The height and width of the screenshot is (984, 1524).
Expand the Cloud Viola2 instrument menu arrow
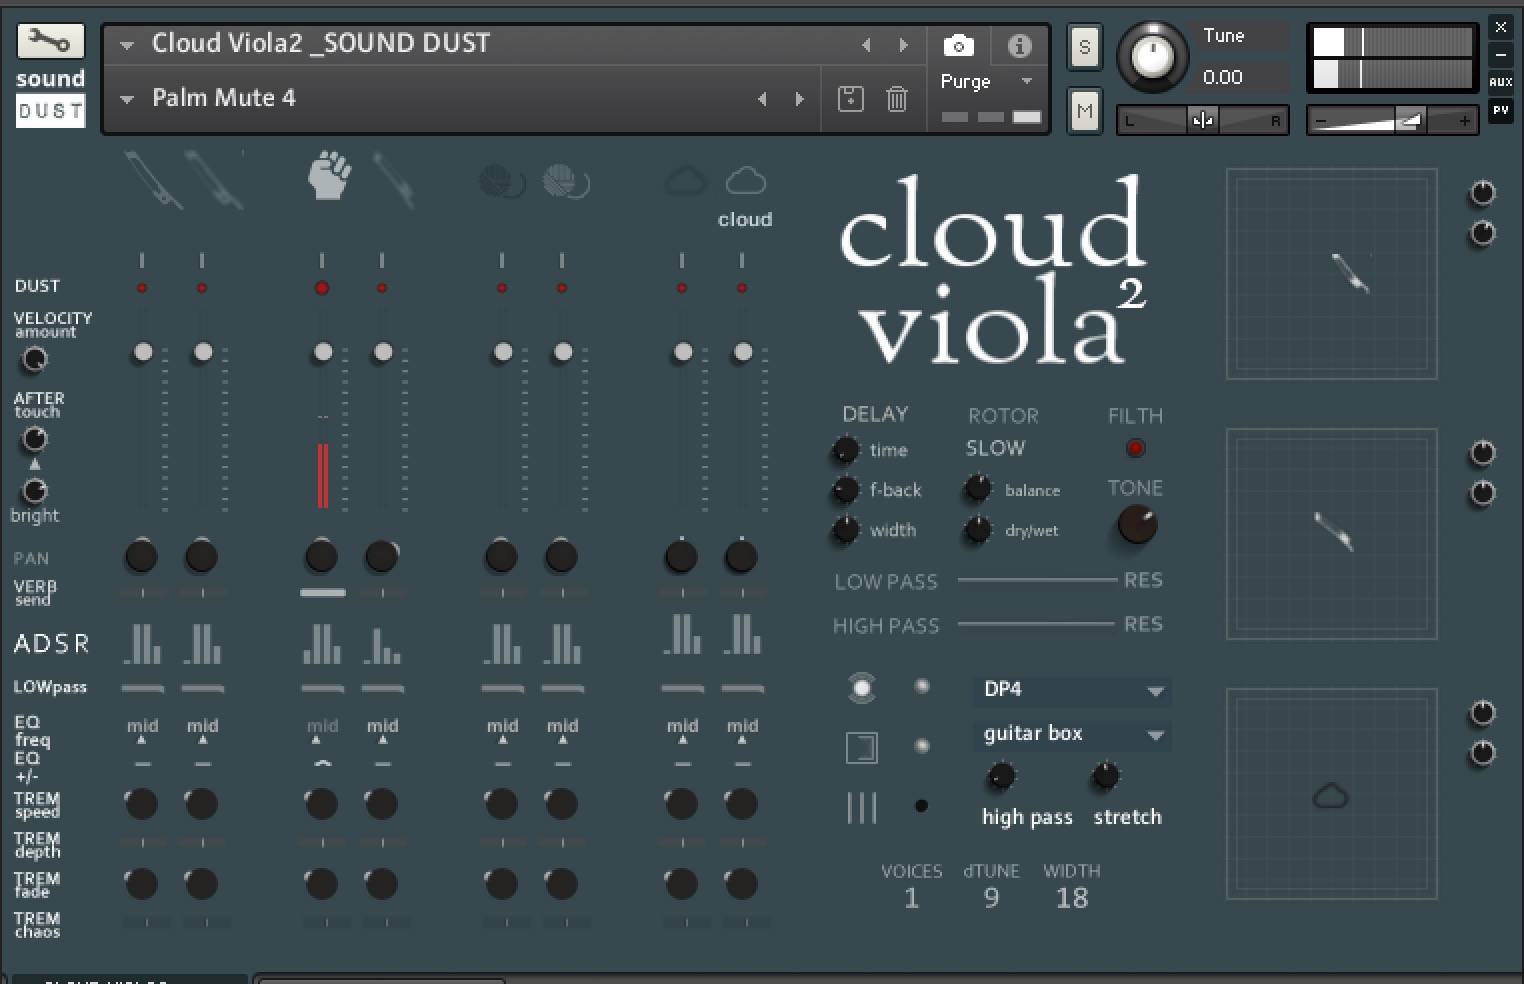tap(127, 45)
